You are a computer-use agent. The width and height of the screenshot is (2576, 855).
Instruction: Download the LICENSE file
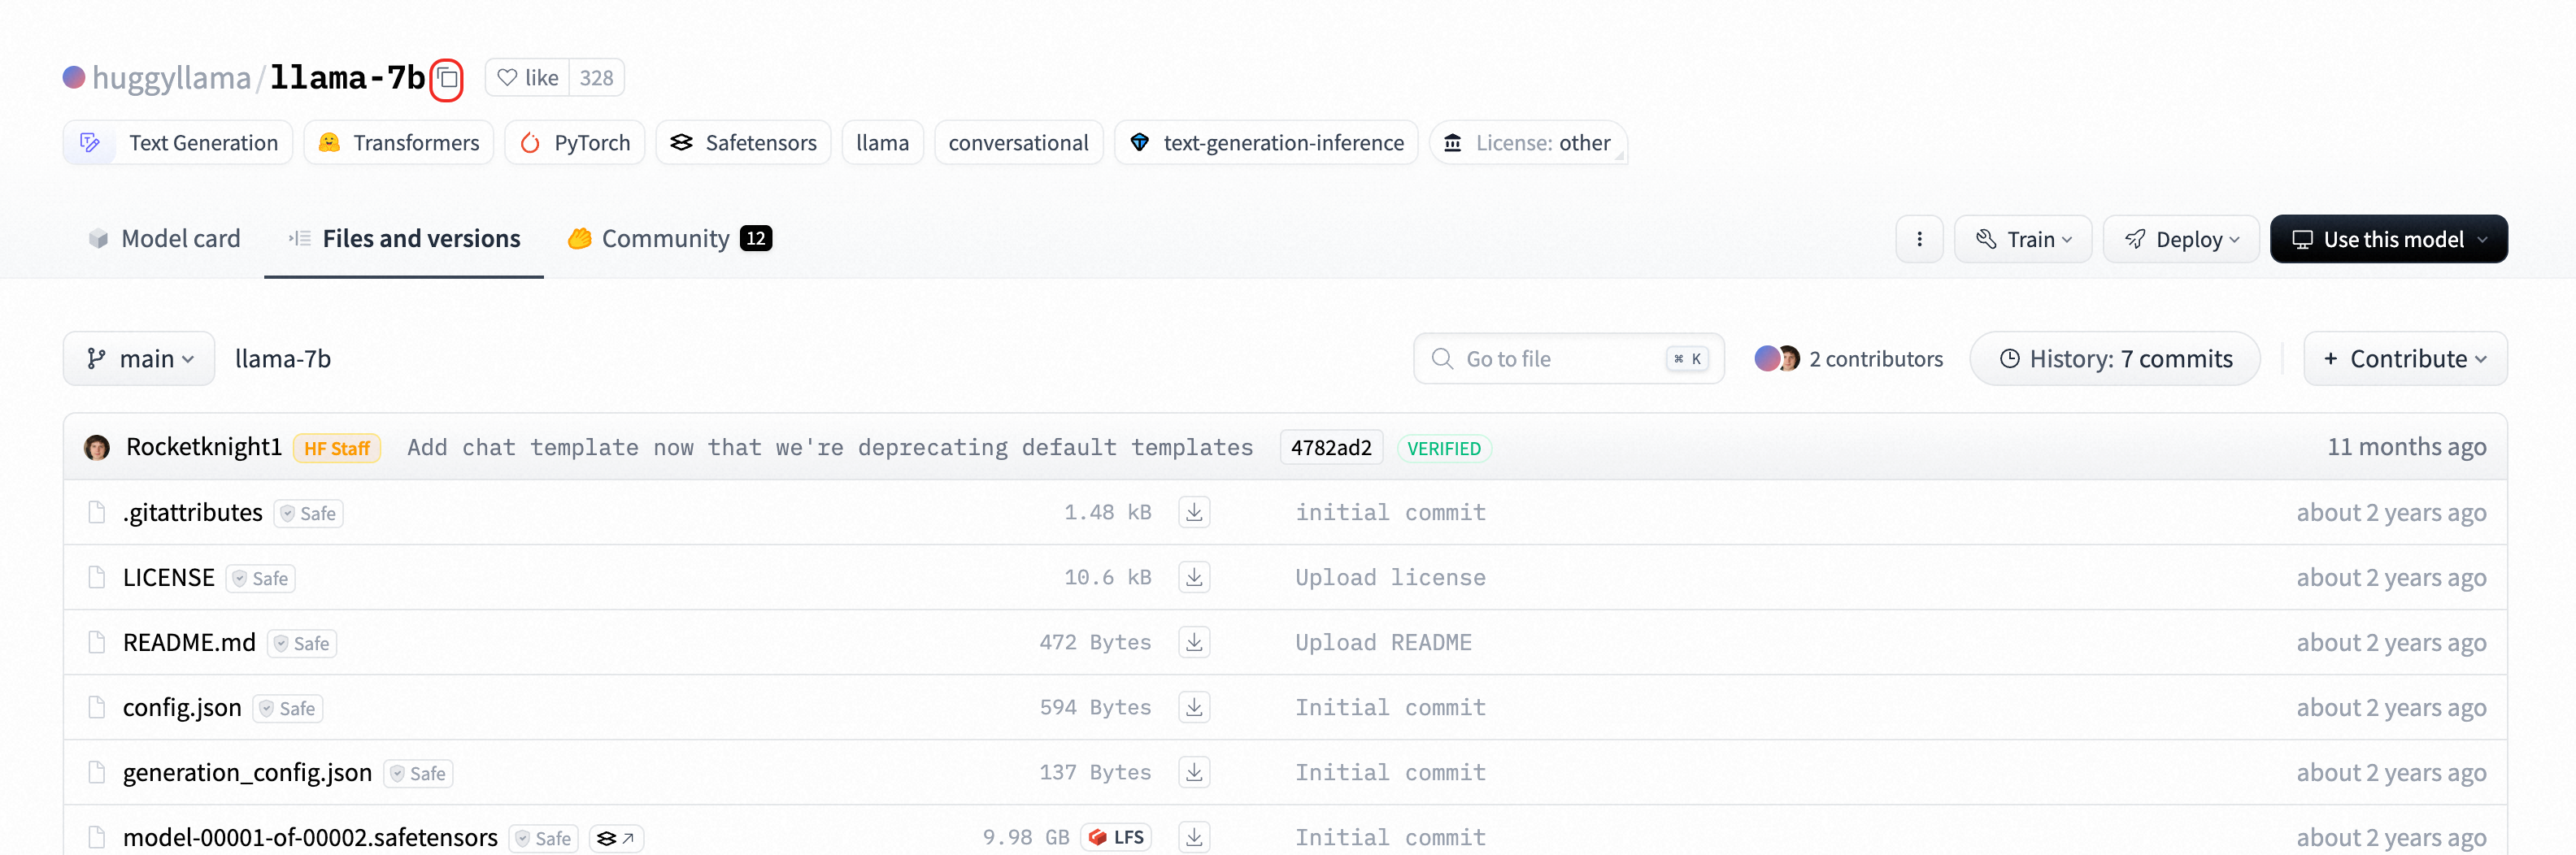click(x=1194, y=577)
